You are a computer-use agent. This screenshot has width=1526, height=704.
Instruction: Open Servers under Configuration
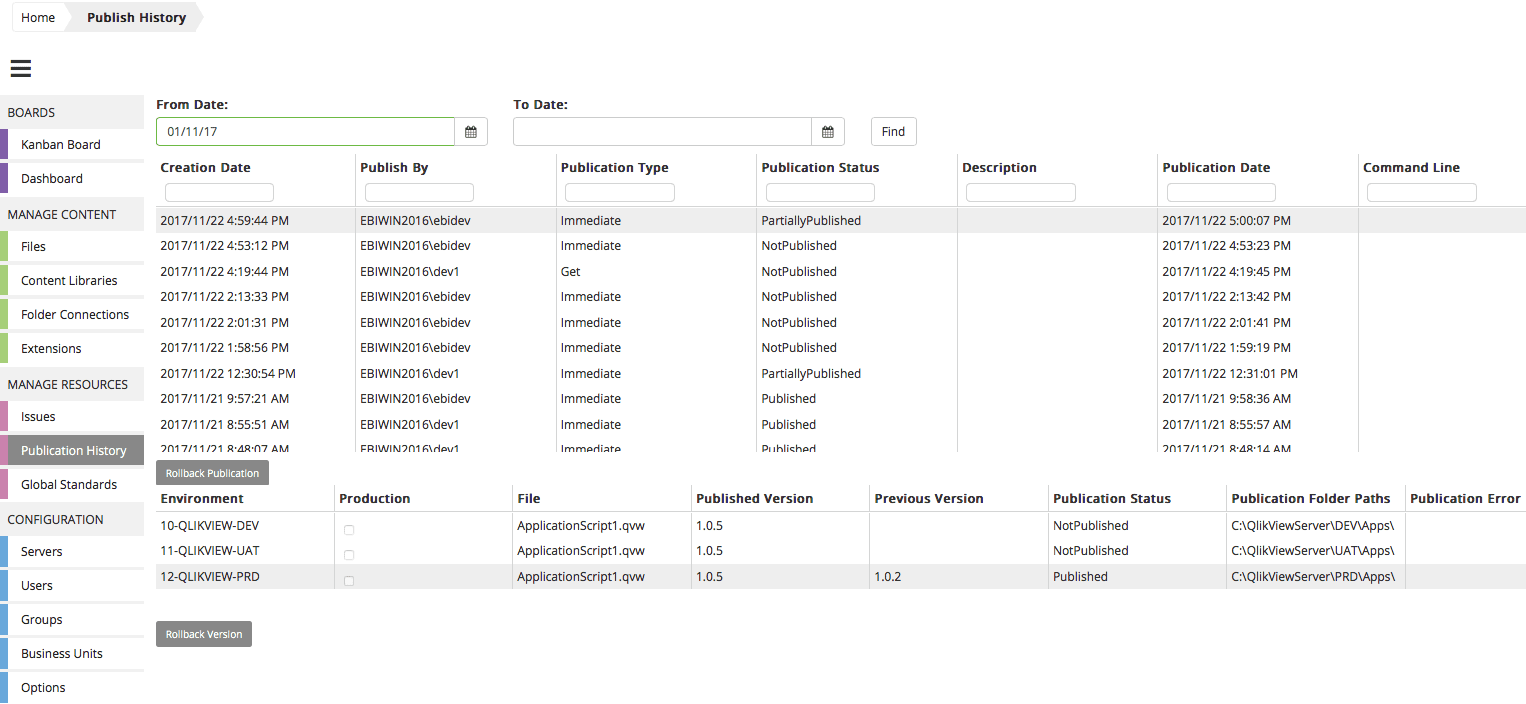[42, 552]
